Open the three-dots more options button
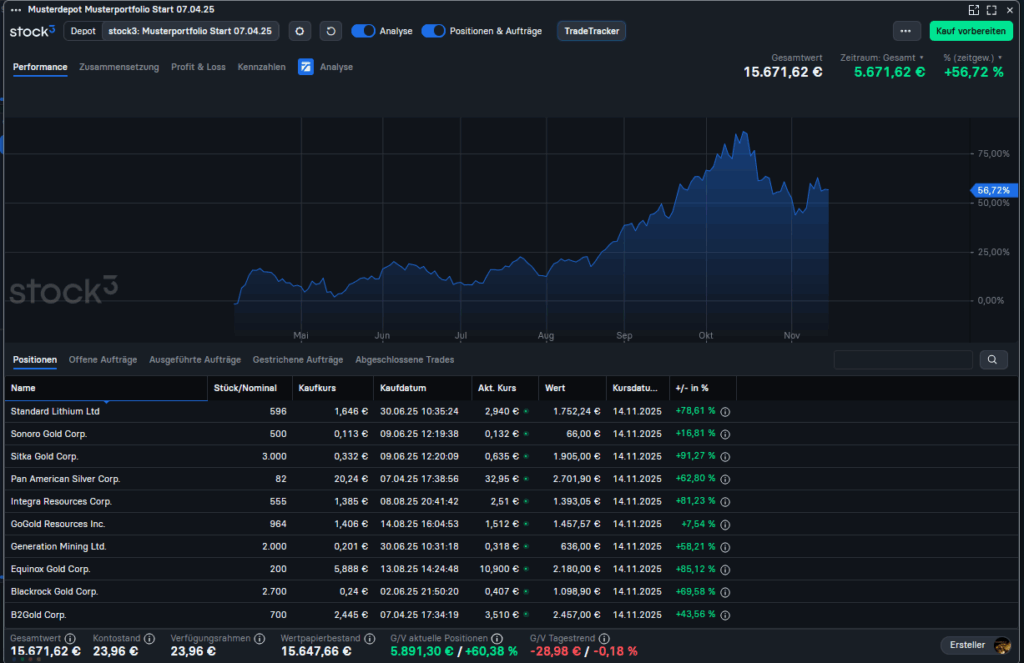The width and height of the screenshot is (1024, 663). click(906, 31)
